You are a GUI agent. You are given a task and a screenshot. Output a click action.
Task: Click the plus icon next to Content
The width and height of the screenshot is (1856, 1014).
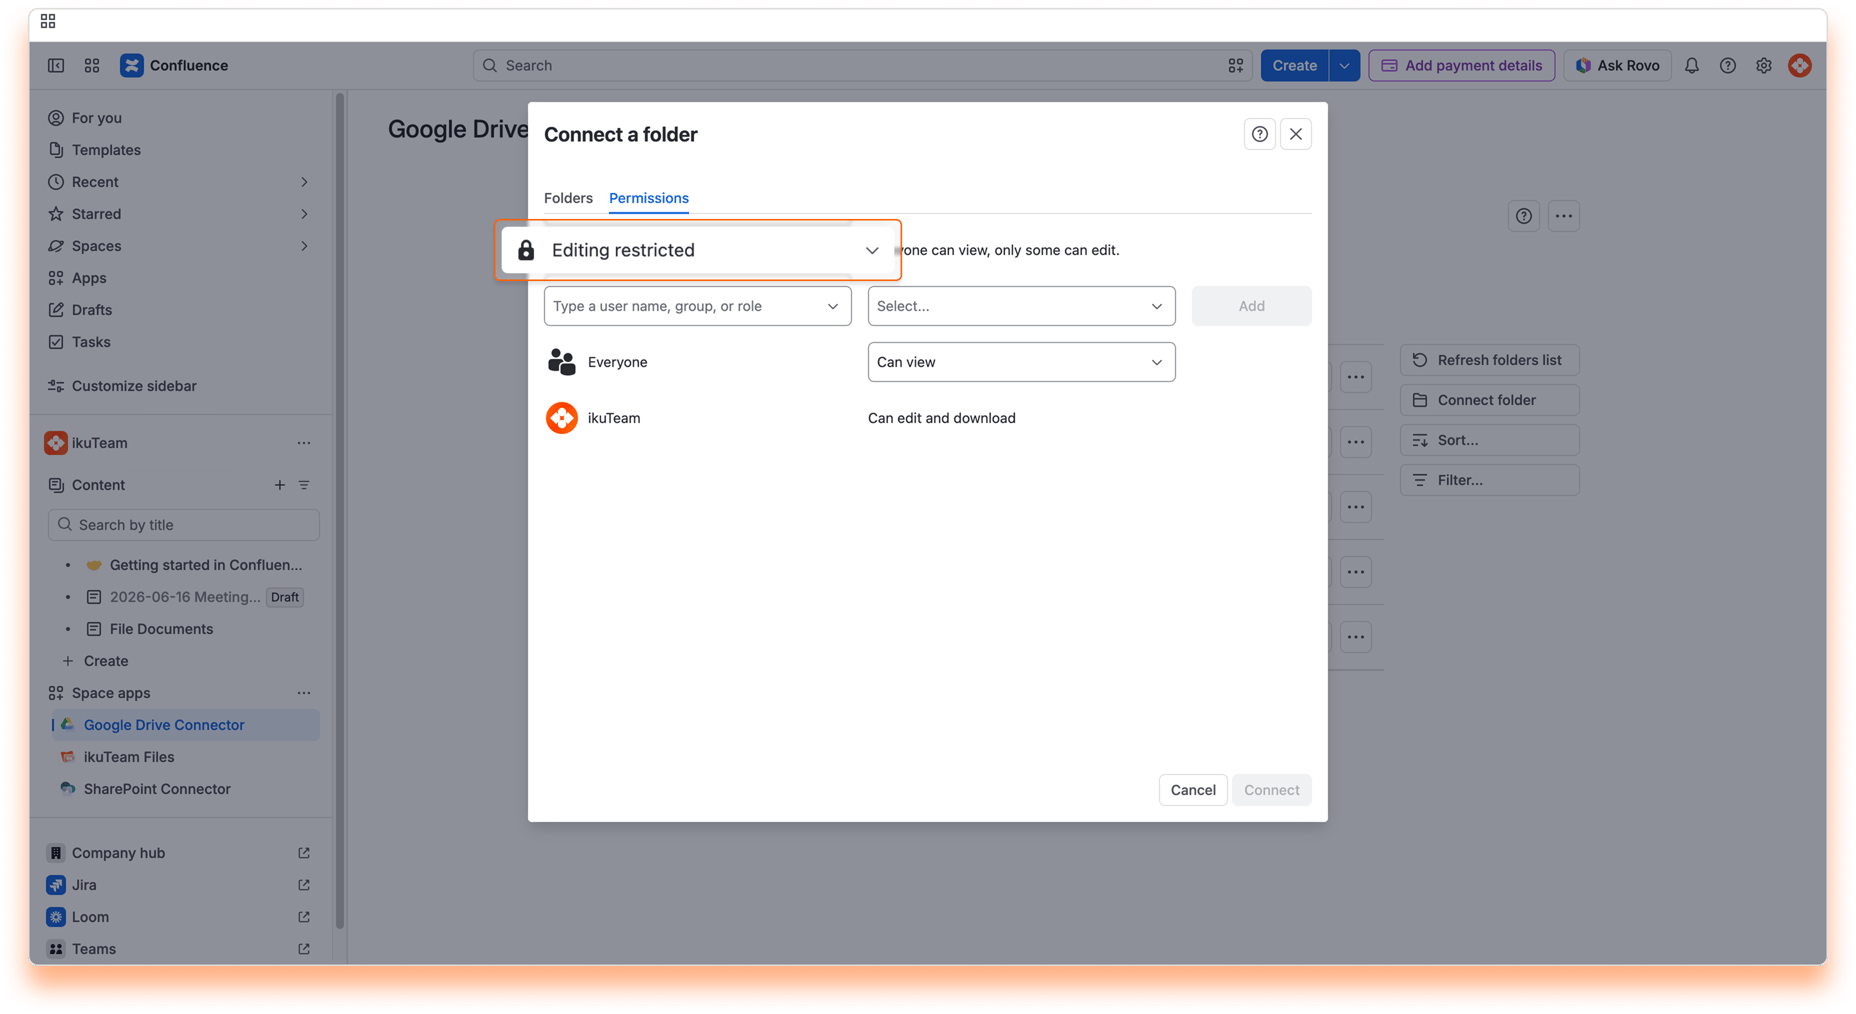point(280,485)
